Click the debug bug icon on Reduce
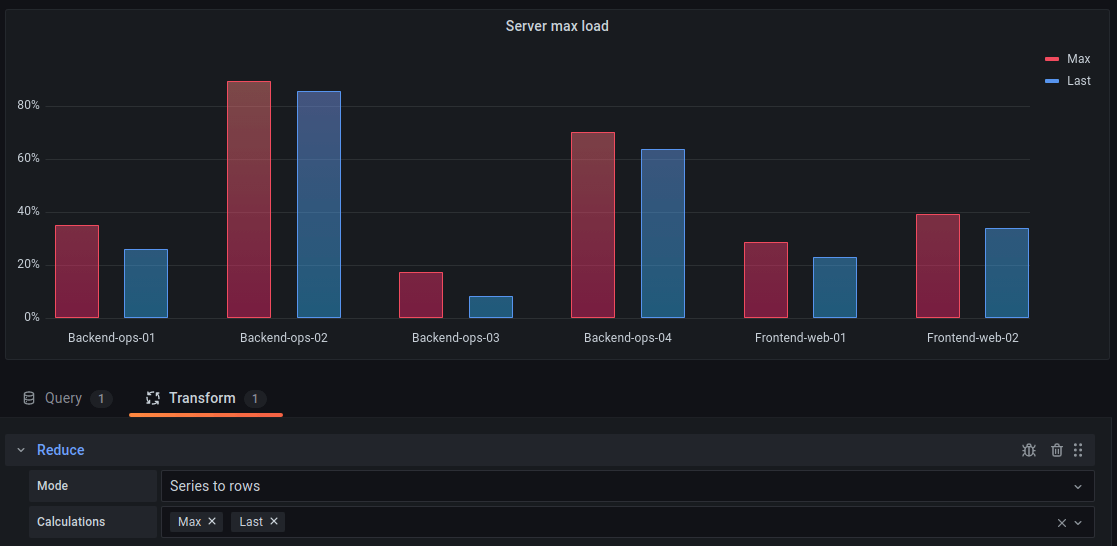This screenshot has width=1117, height=546. point(1029,450)
